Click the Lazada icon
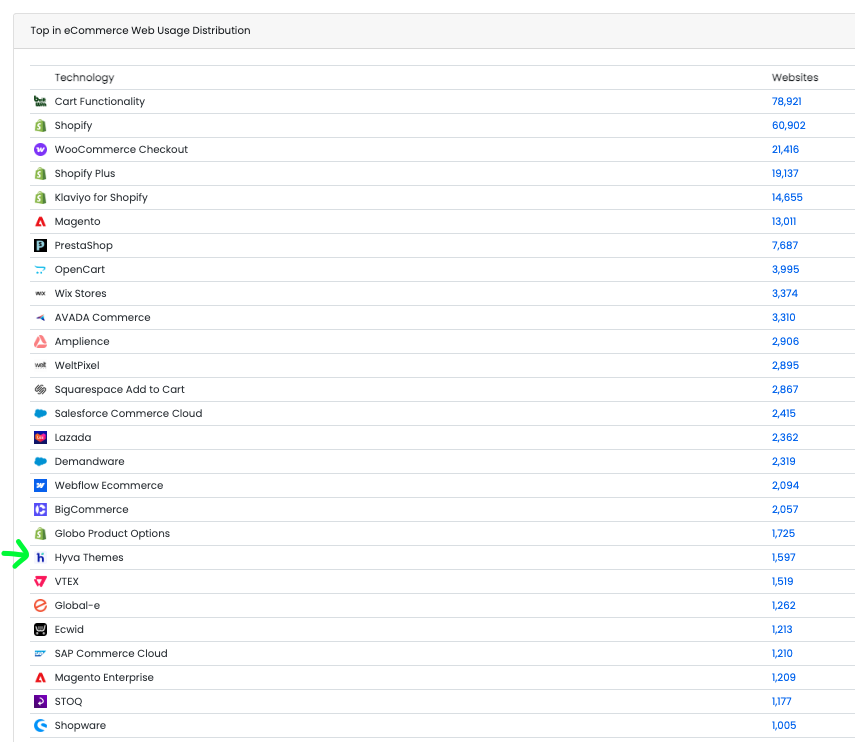 pyautogui.click(x=39, y=437)
